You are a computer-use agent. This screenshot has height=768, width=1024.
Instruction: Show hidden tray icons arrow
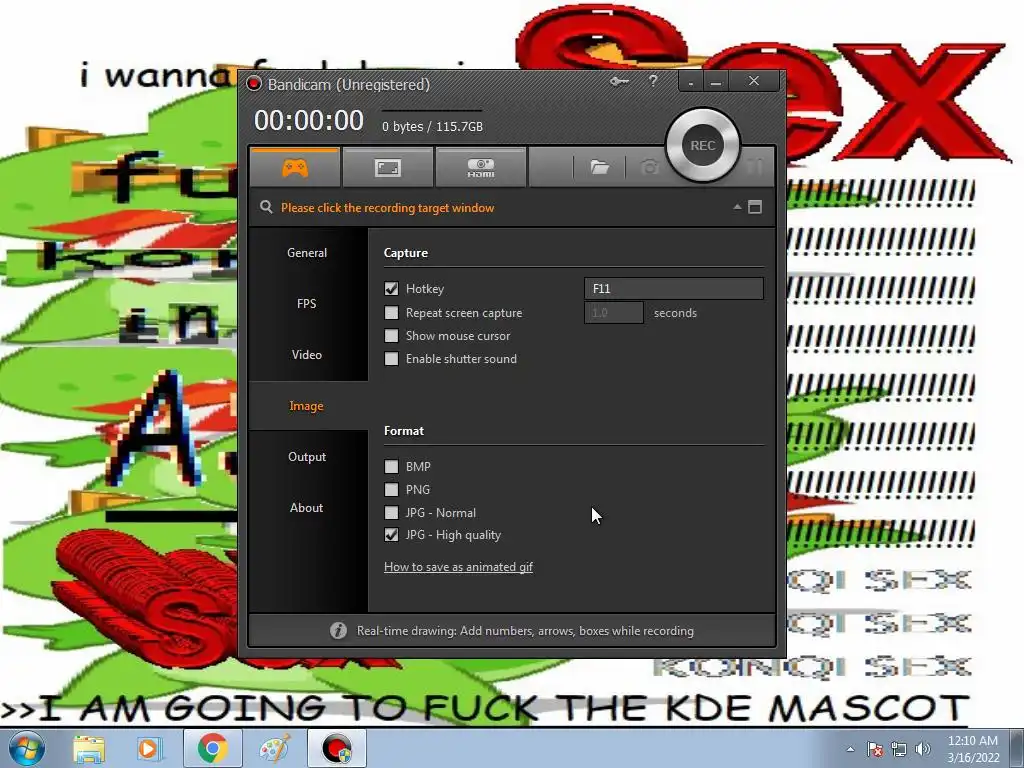click(x=850, y=749)
